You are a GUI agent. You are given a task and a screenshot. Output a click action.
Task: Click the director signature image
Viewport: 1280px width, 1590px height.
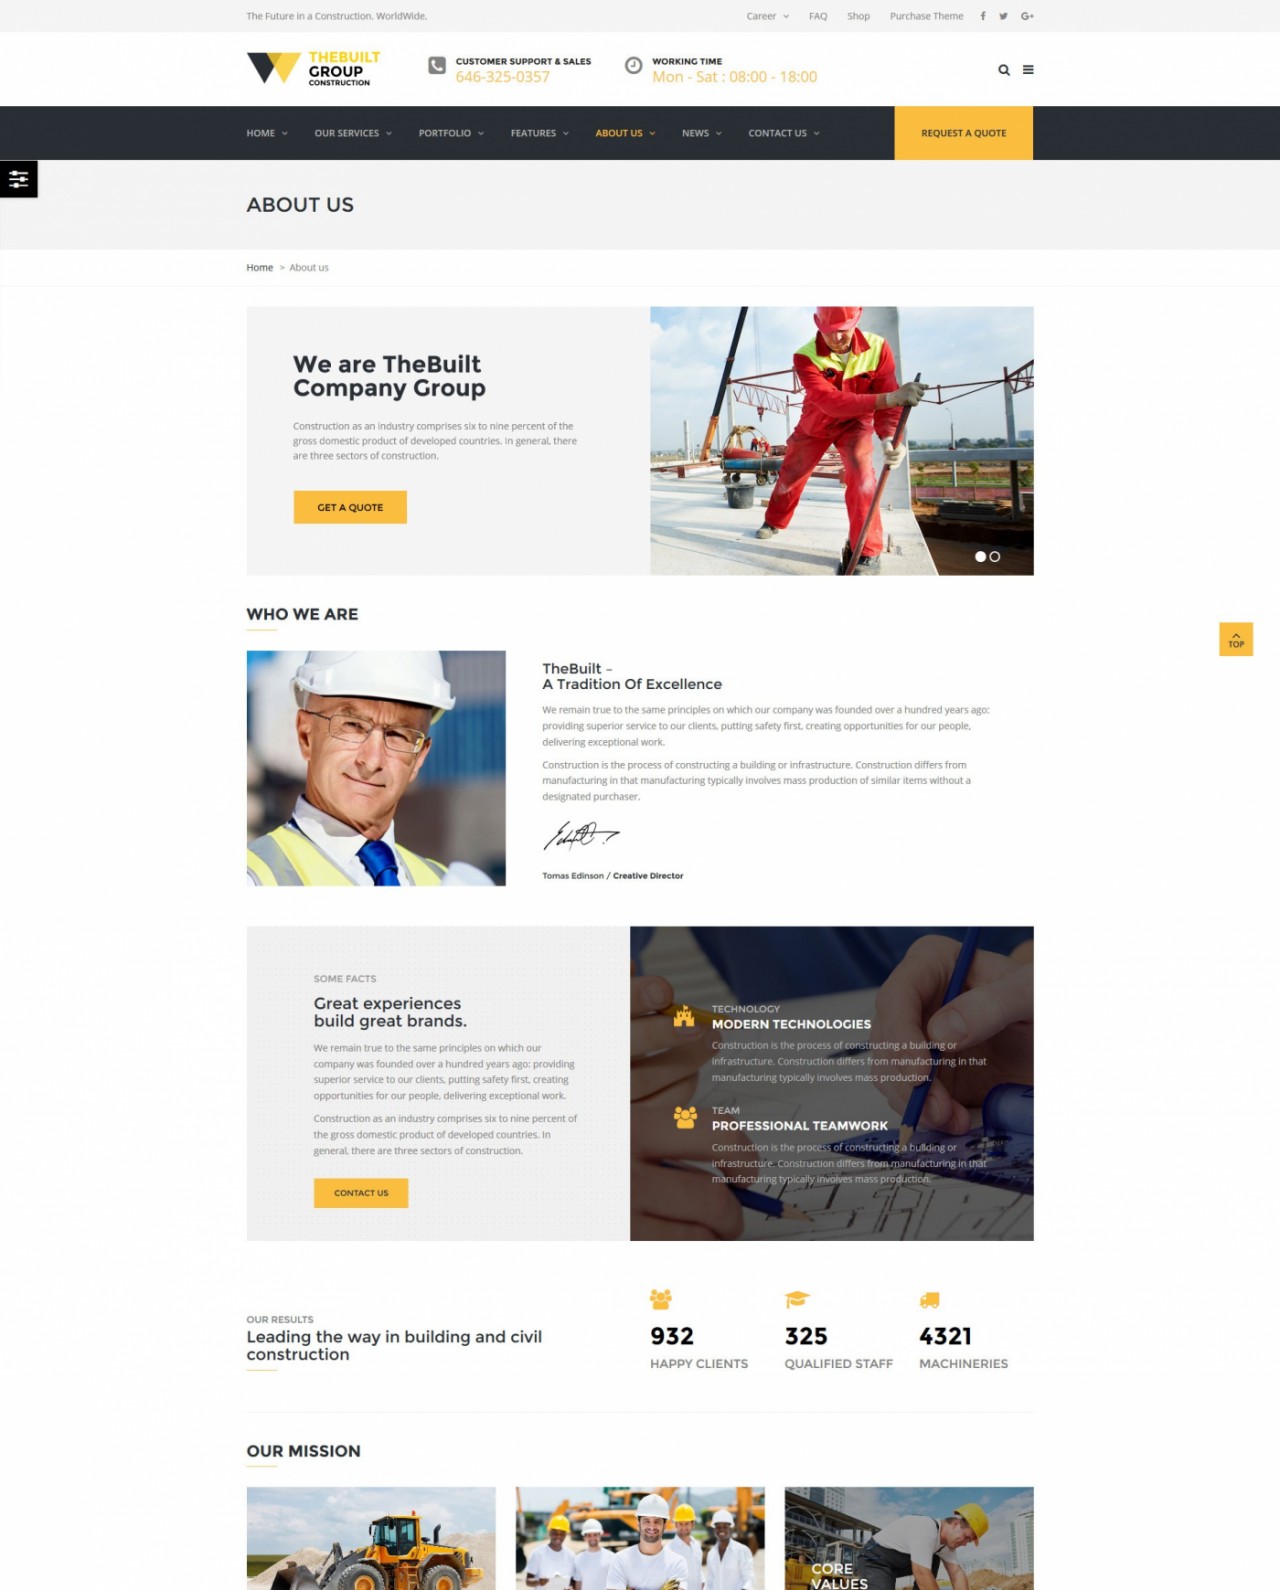(x=581, y=835)
